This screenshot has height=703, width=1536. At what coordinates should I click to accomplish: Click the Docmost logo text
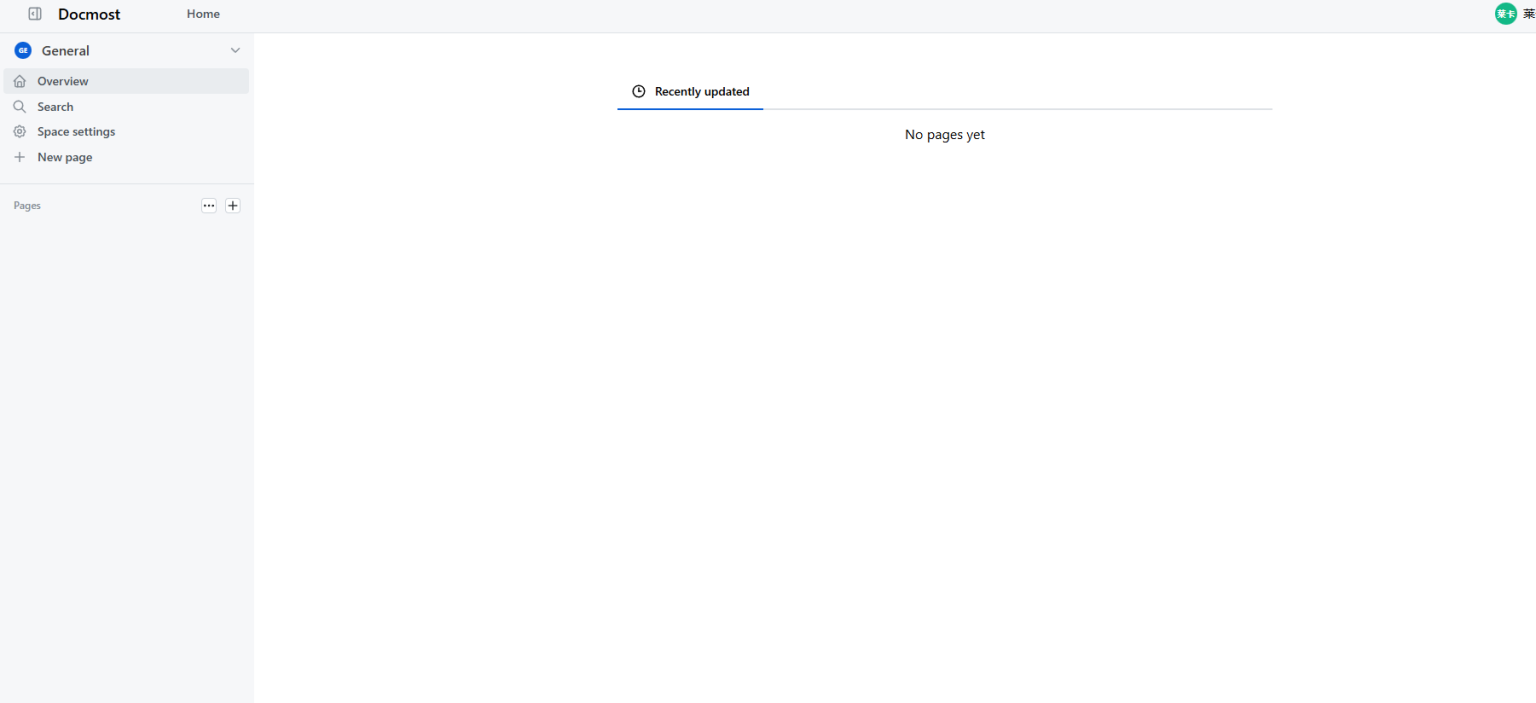click(89, 14)
